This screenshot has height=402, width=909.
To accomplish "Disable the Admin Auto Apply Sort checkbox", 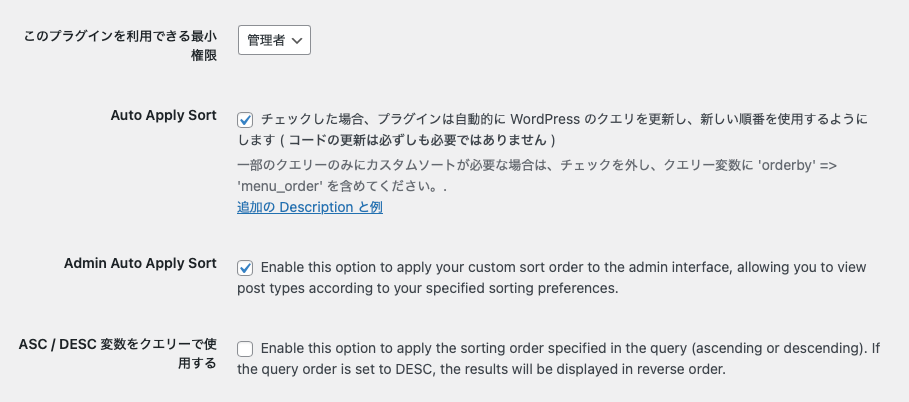I will tap(245, 268).
